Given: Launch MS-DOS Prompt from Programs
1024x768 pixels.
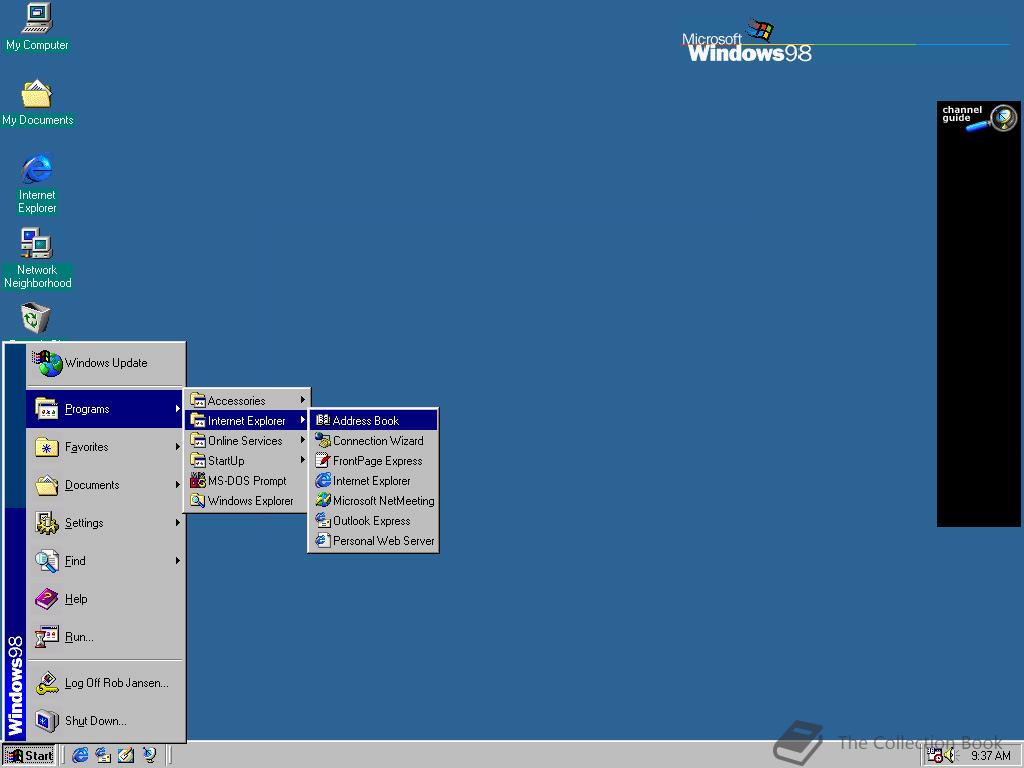Looking at the screenshot, I should point(248,481).
